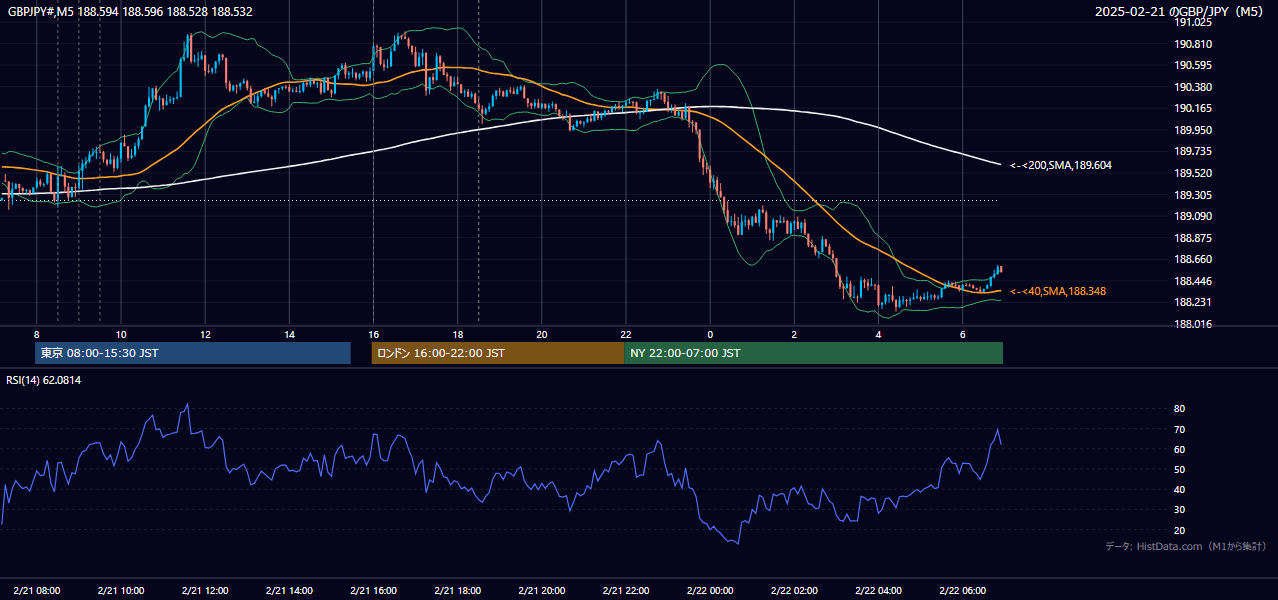1278x600 pixels.
Task: Click RSI scale value 60
Action: pyautogui.click(x=1179, y=449)
